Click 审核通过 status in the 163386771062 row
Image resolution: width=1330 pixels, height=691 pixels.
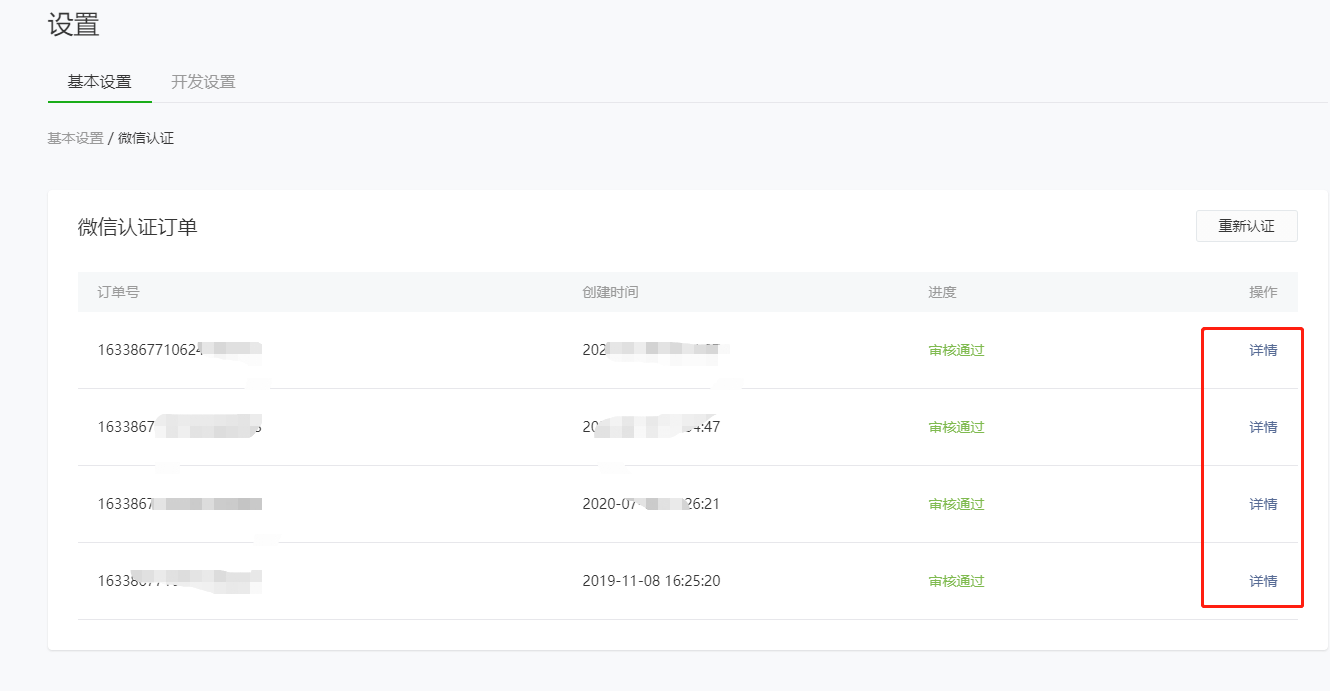point(956,350)
